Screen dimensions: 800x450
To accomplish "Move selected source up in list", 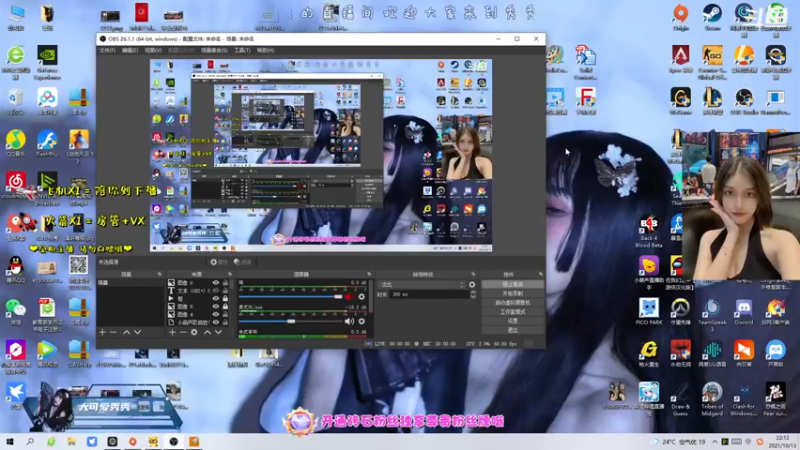I will pyautogui.click(x=207, y=332).
